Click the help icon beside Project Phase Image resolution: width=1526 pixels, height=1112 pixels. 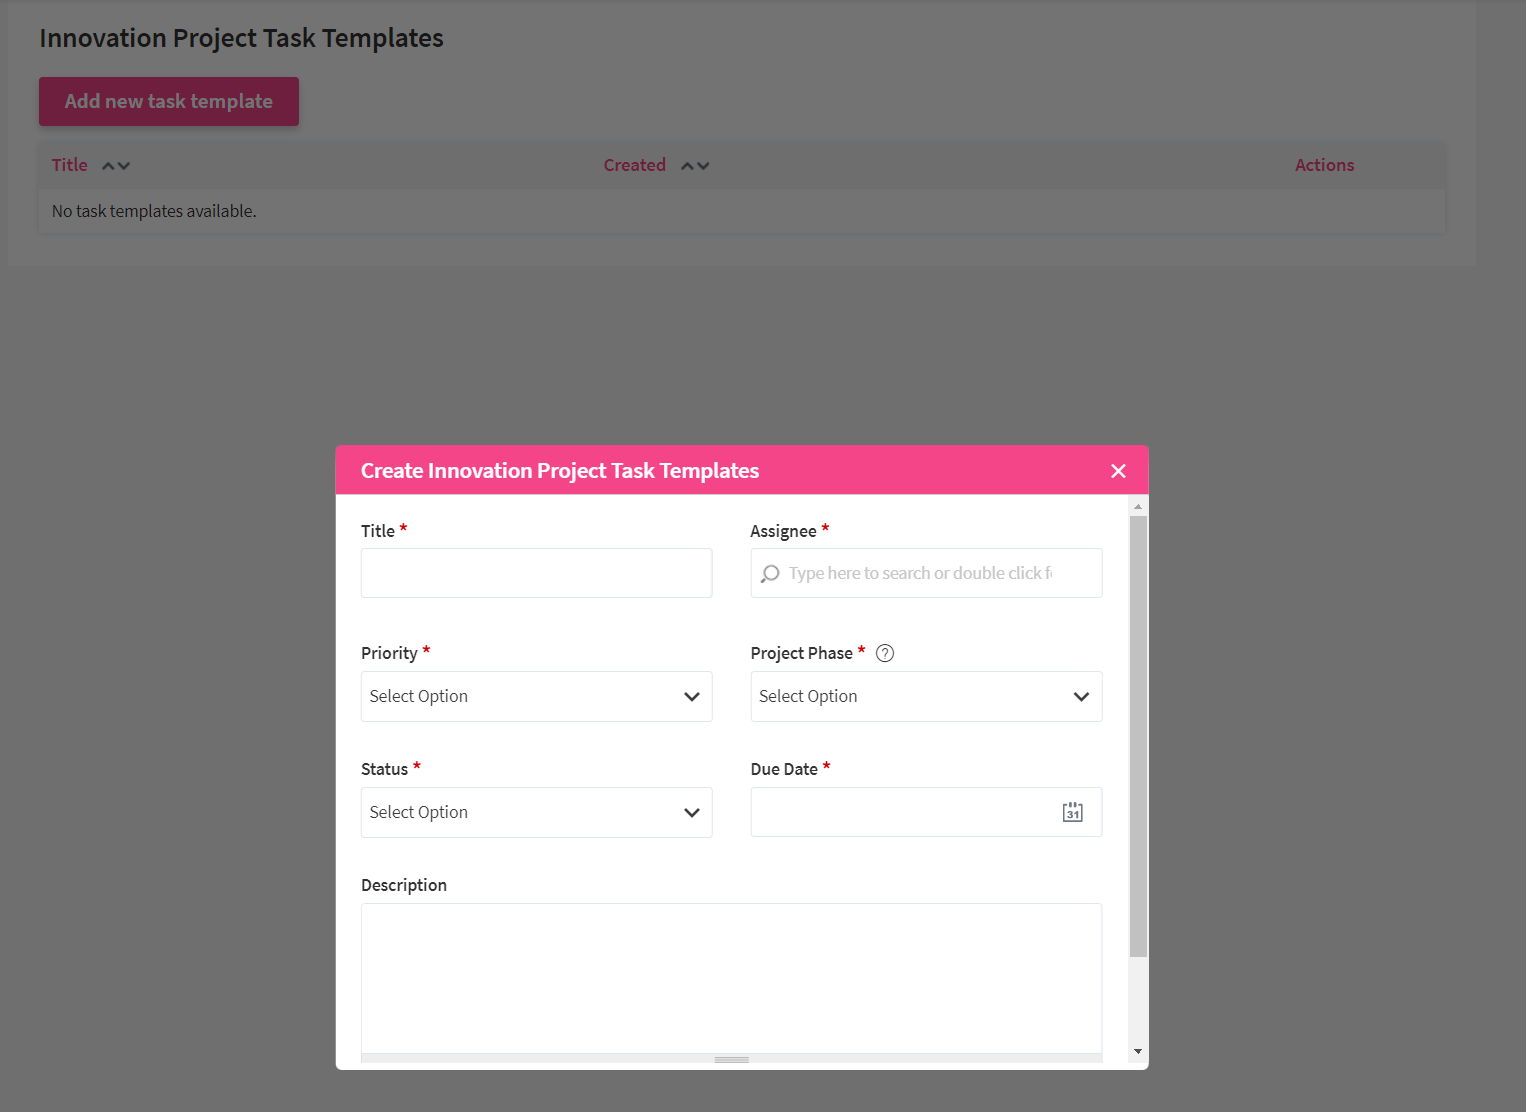point(885,653)
